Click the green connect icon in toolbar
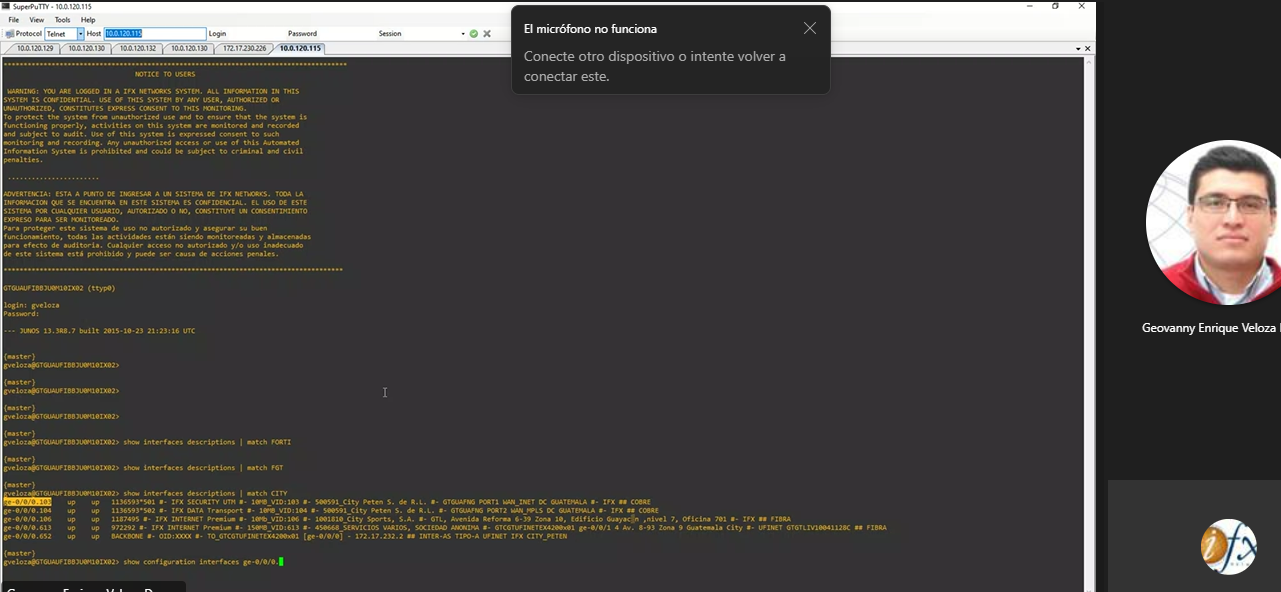This screenshot has height=592, width=1281. (474, 34)
